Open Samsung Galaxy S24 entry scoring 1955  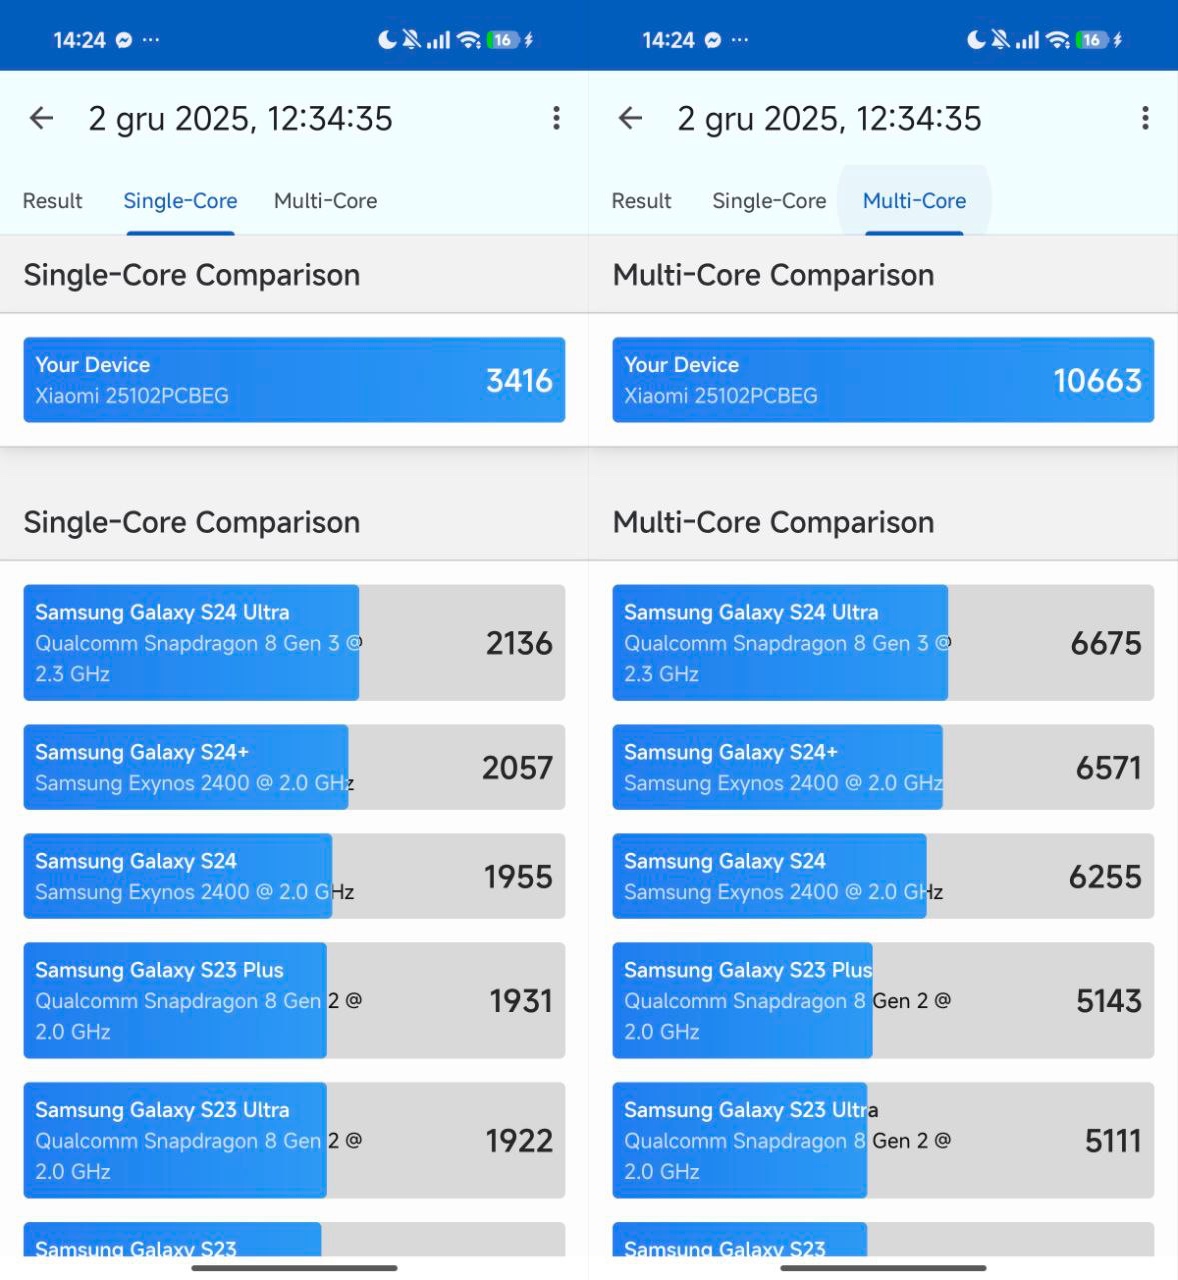pos(294,876)
